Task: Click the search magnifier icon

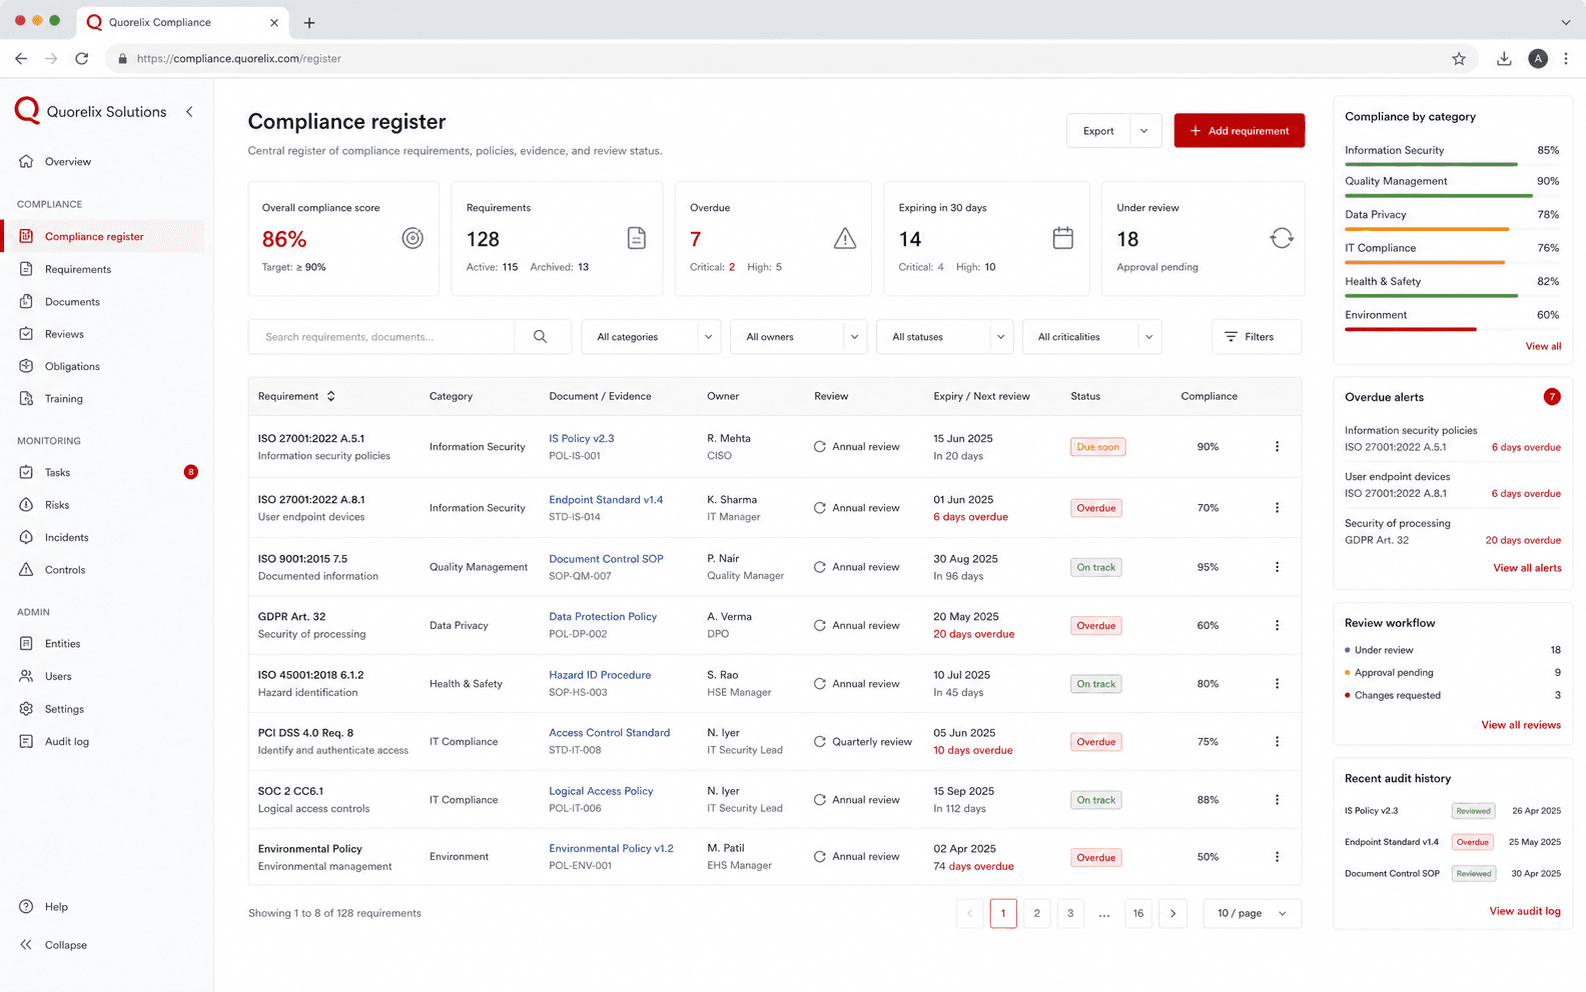Action: coord(540,337)
